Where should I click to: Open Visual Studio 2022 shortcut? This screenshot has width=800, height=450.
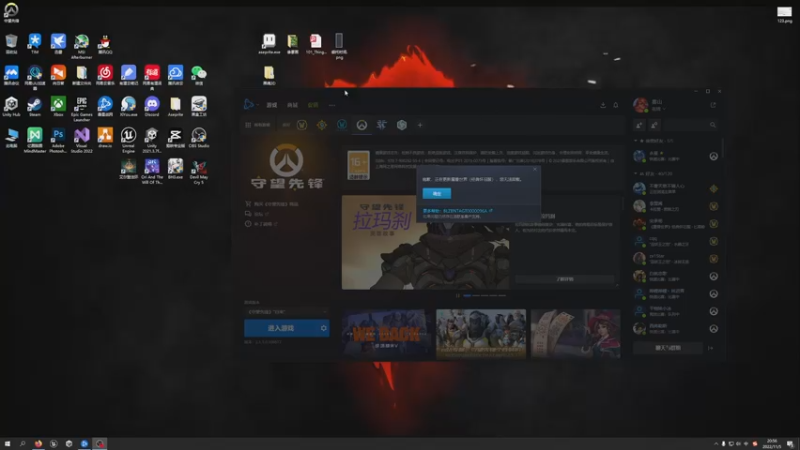click(x=82, y=141)
